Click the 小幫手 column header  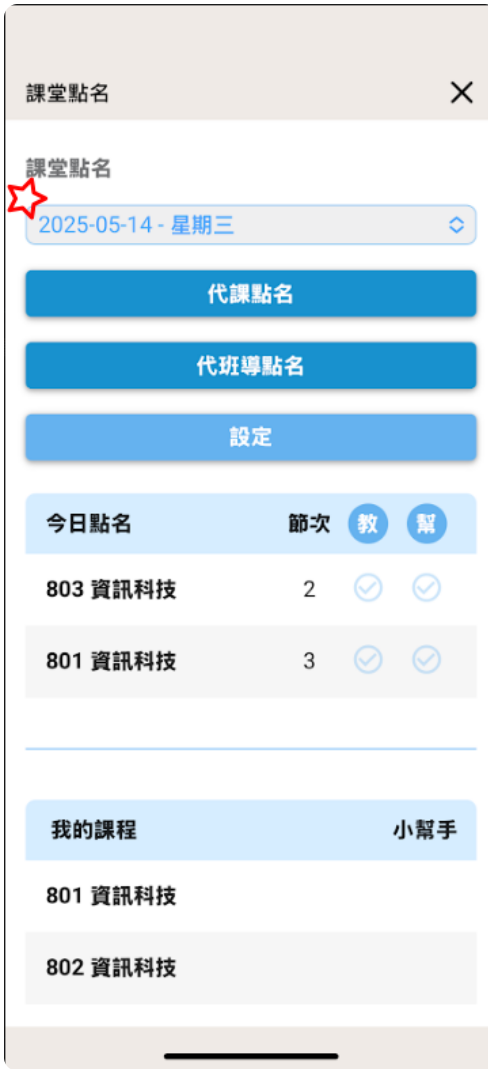click(x=425, y=830)
